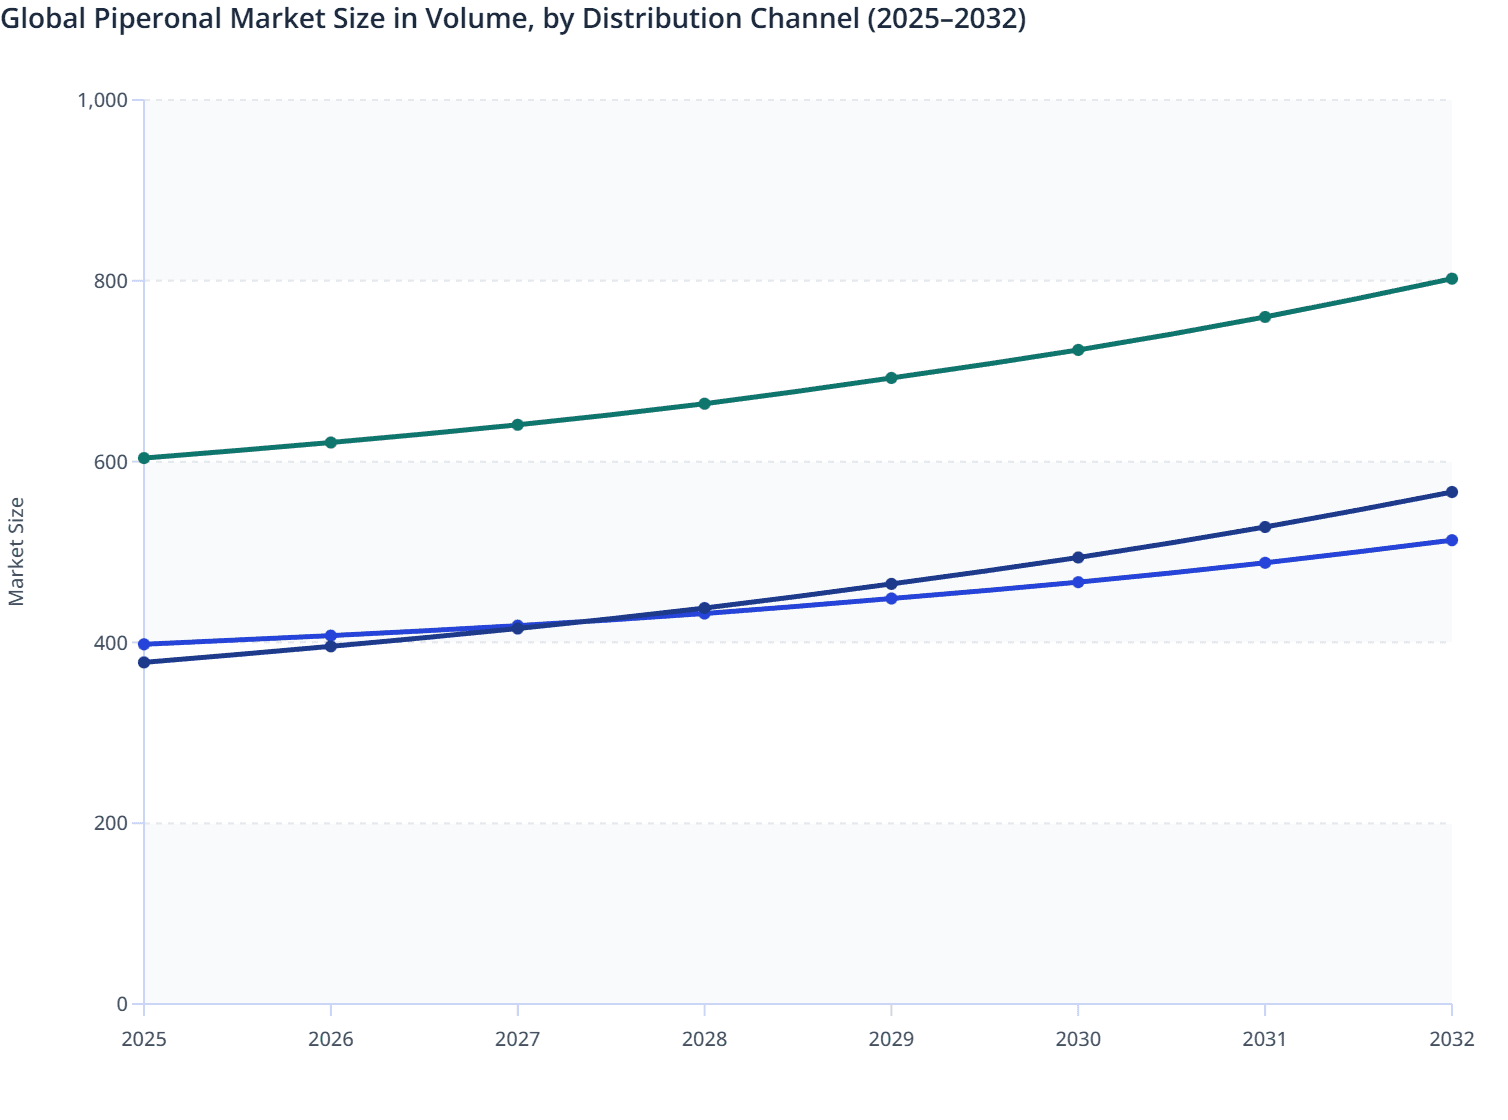Viewport: 1508px width, 1120px height.
Task: Click the 1,000 y-axis tick label
Action: coord(103,100)
